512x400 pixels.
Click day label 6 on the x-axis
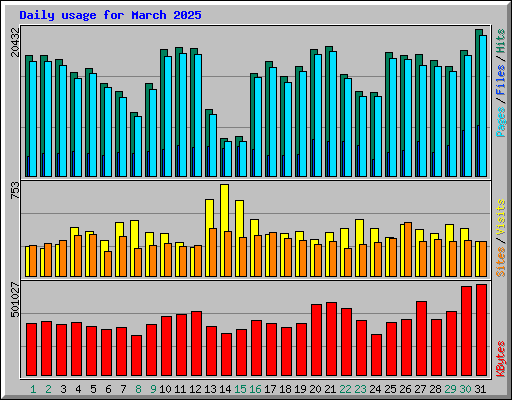click(x=108, y=389)
